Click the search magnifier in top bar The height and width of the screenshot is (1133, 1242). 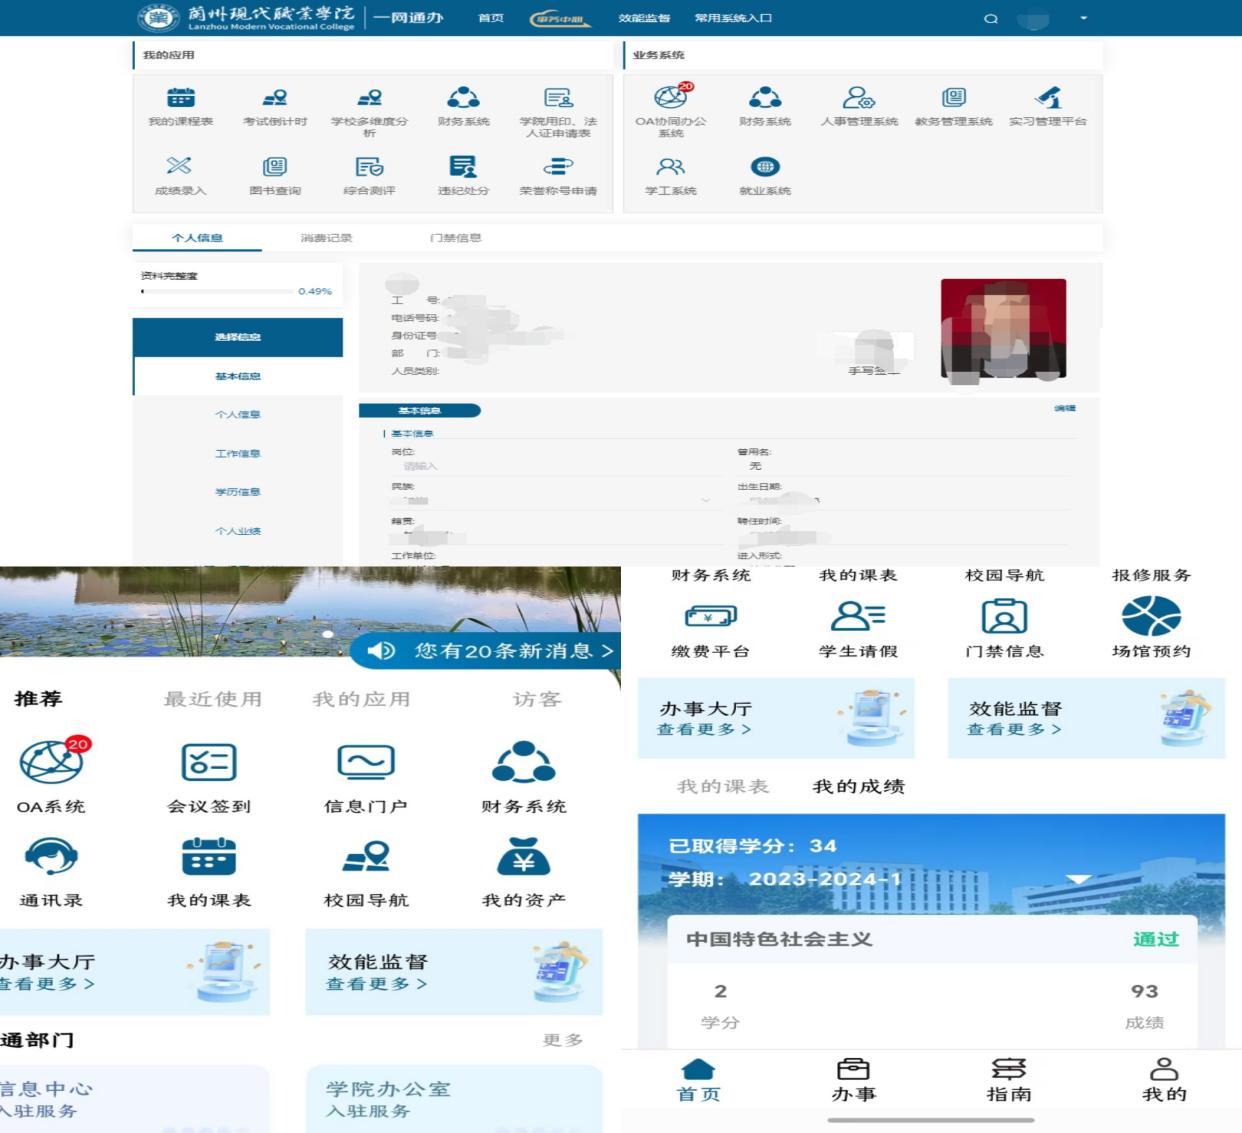coord(991,18)
